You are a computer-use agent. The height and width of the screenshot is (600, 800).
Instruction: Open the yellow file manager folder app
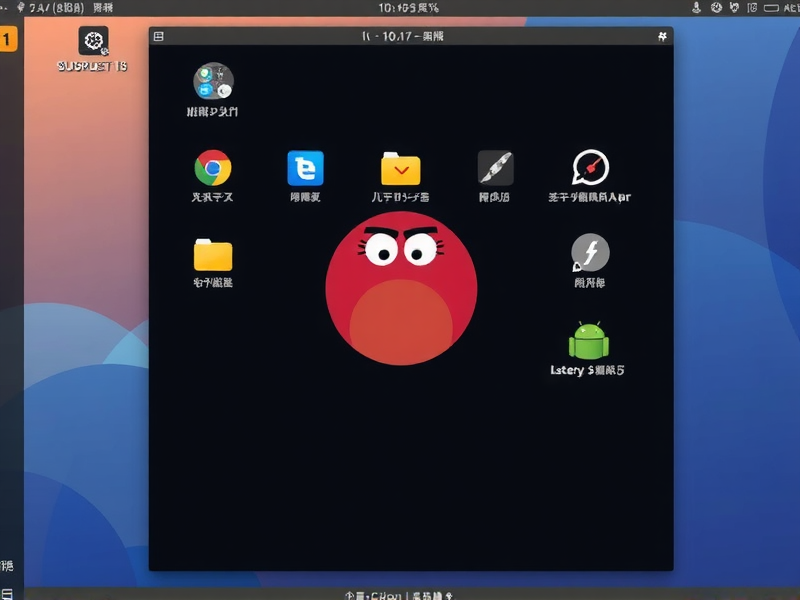click(400, 168)
